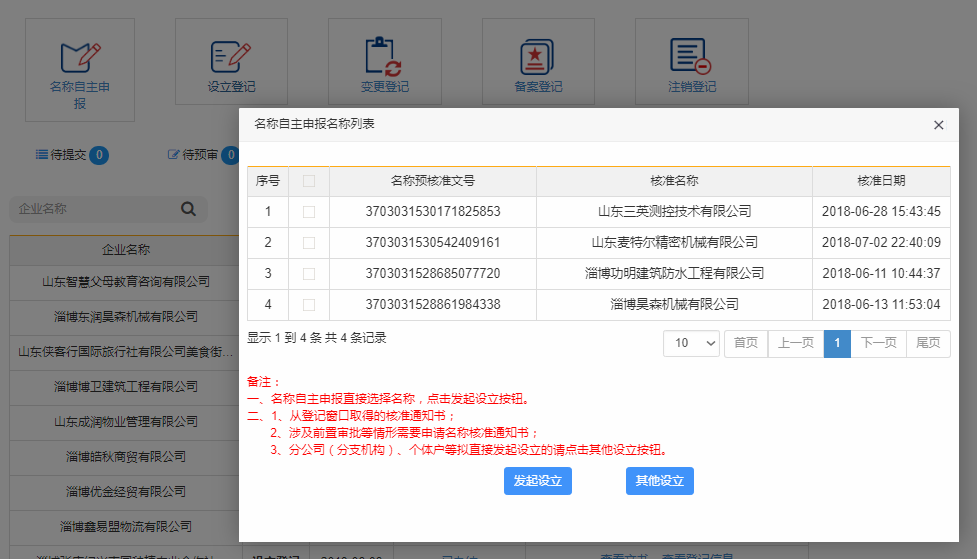Open the 注销登记 icon tile
Screen dimensions: 977x559
(692, 61)
